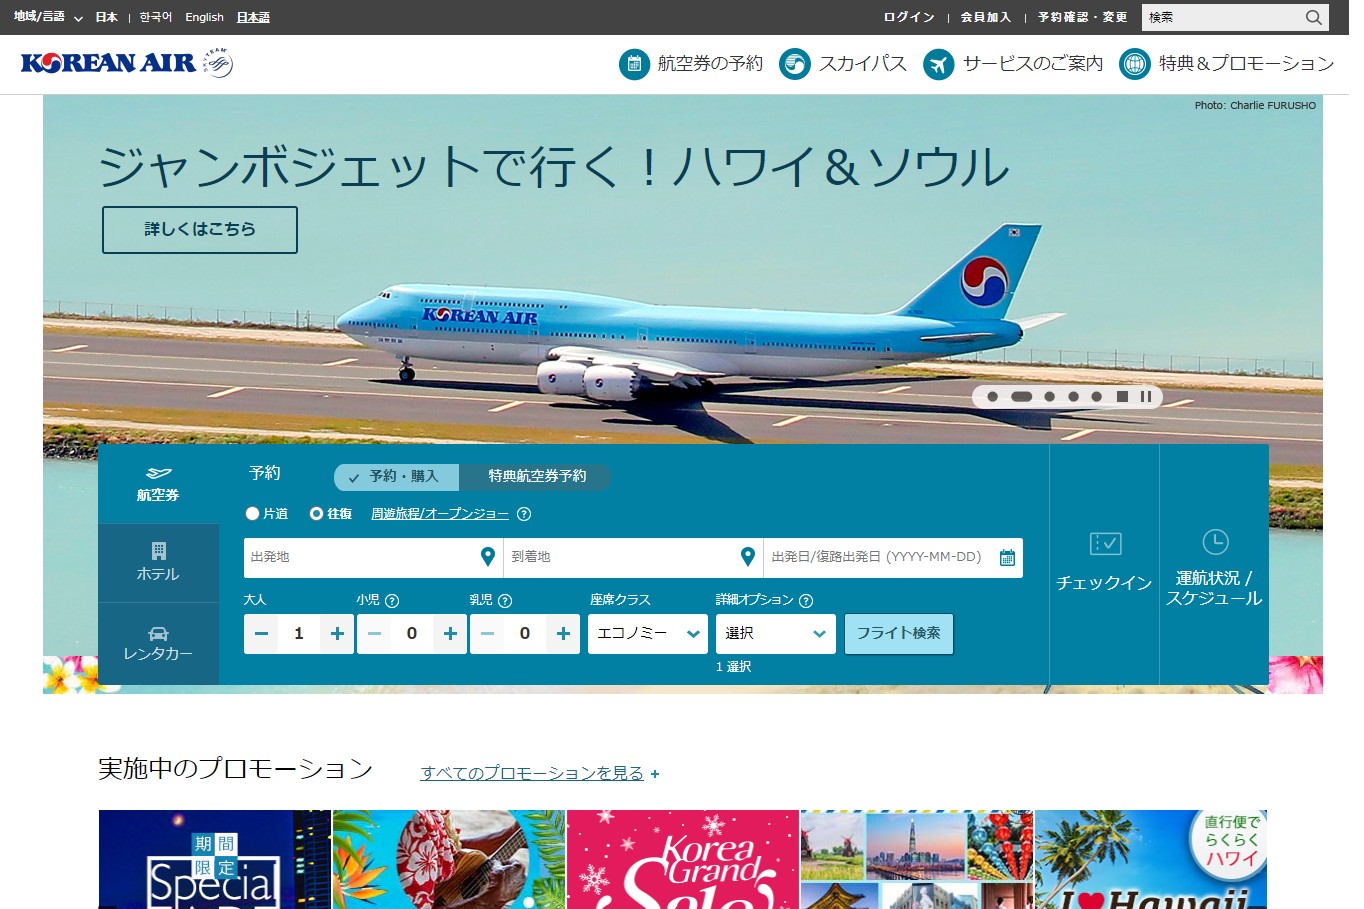Open the arrival location pin icon

(747, 557)
